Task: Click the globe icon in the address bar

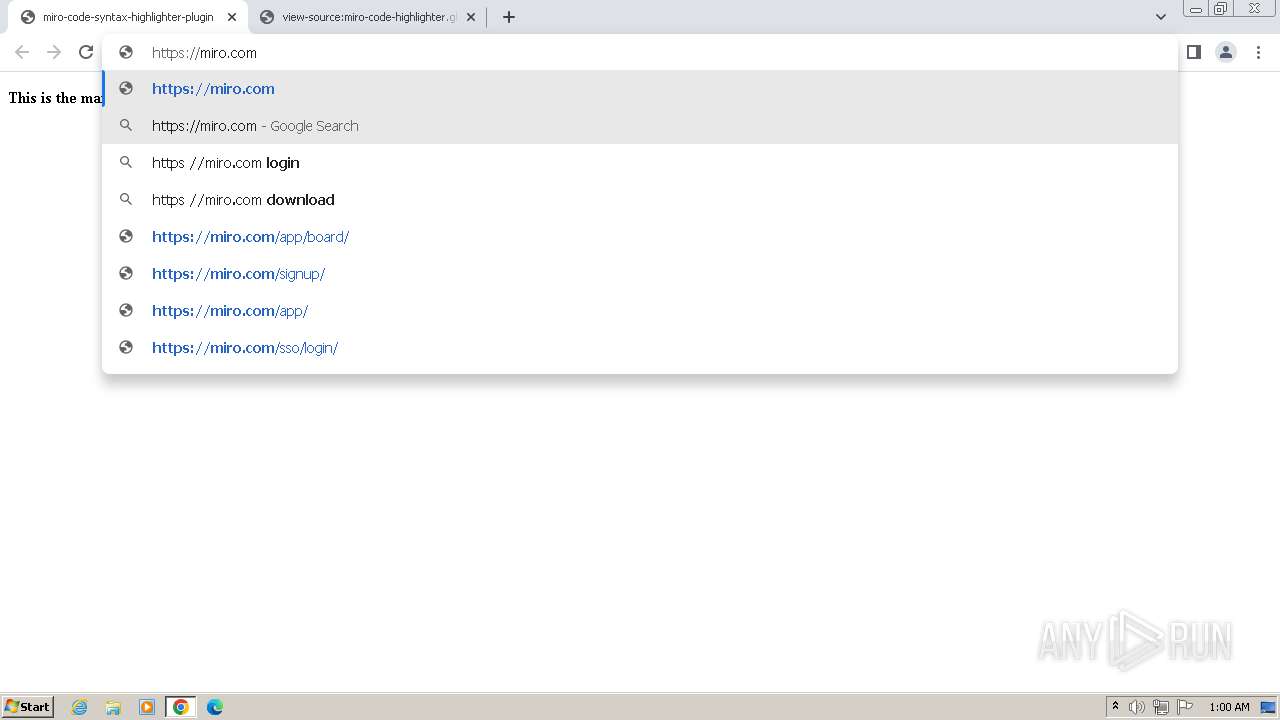Action: 126,52
